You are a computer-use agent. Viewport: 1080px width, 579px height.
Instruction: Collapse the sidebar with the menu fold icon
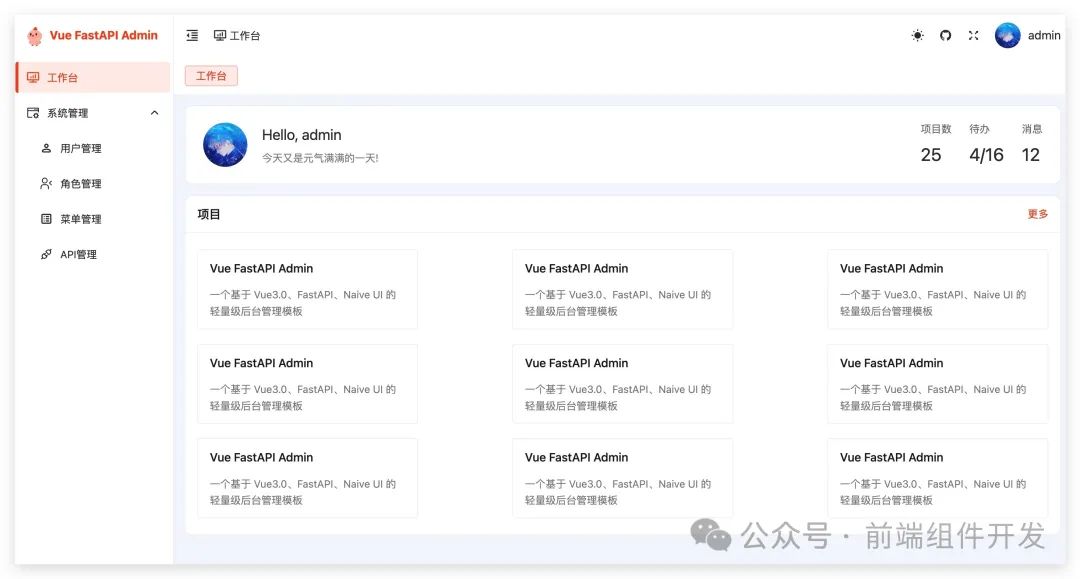(192, 35)
